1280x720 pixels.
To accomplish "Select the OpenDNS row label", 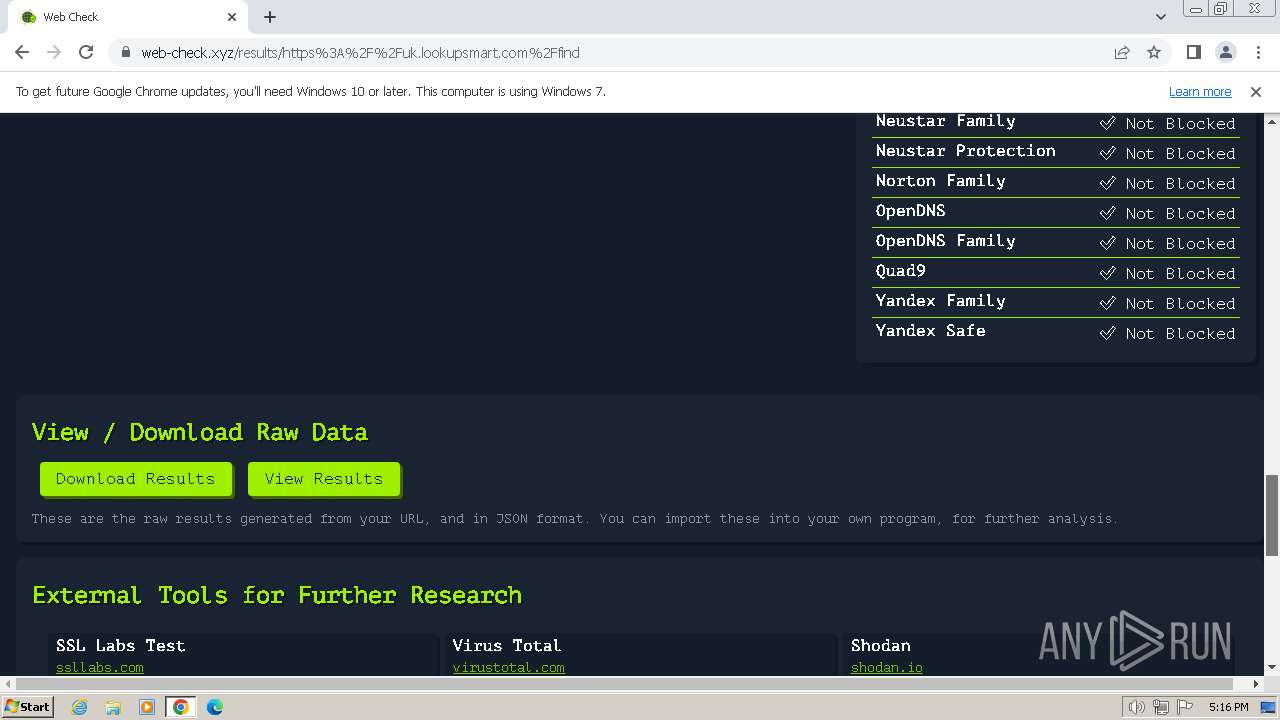I will point(910,211).
